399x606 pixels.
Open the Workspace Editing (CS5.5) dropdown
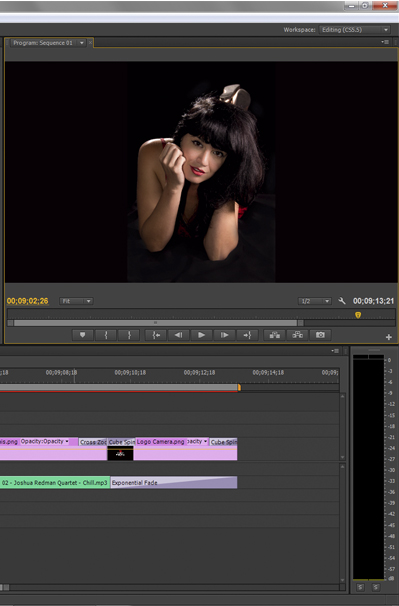(x=354, y=30)
